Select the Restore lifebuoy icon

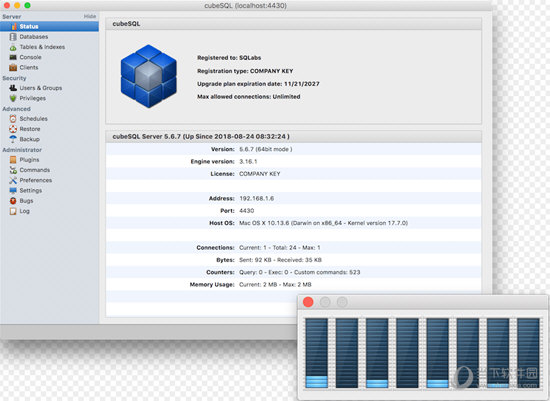[13, 129]
